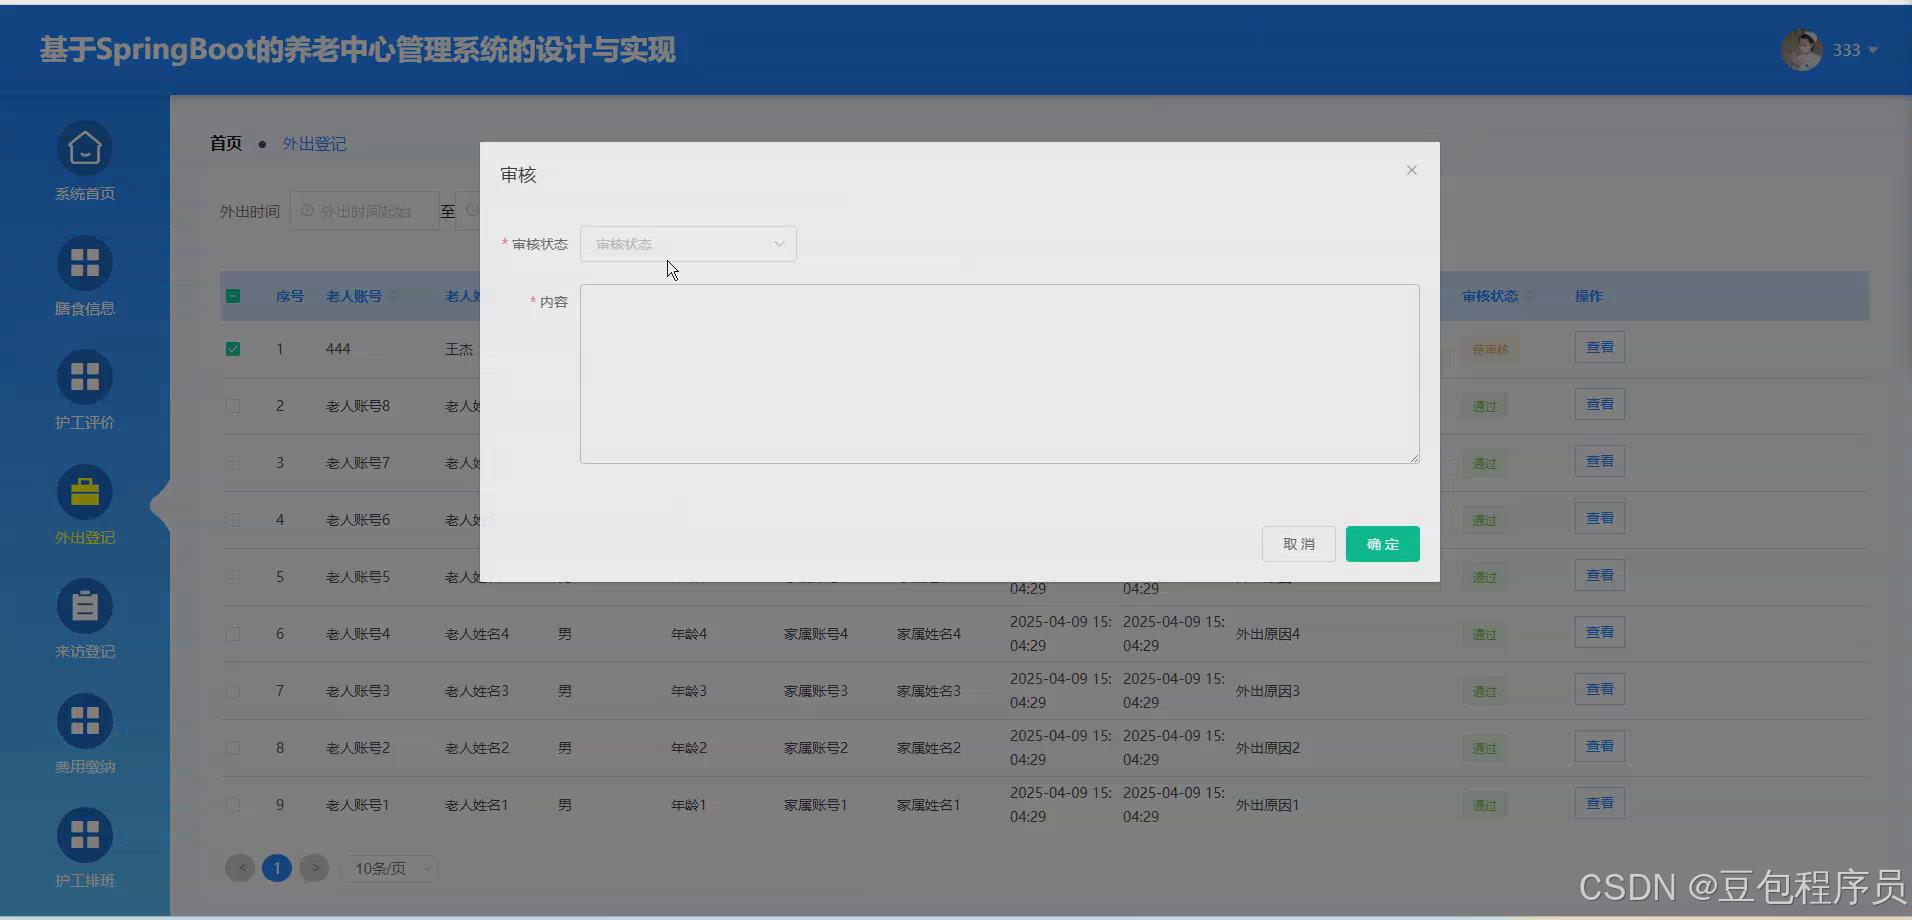This screenshot has height=920, width=1912.
Task: Open the 外出登记 breadcrumb item
Action: point(314,143)
